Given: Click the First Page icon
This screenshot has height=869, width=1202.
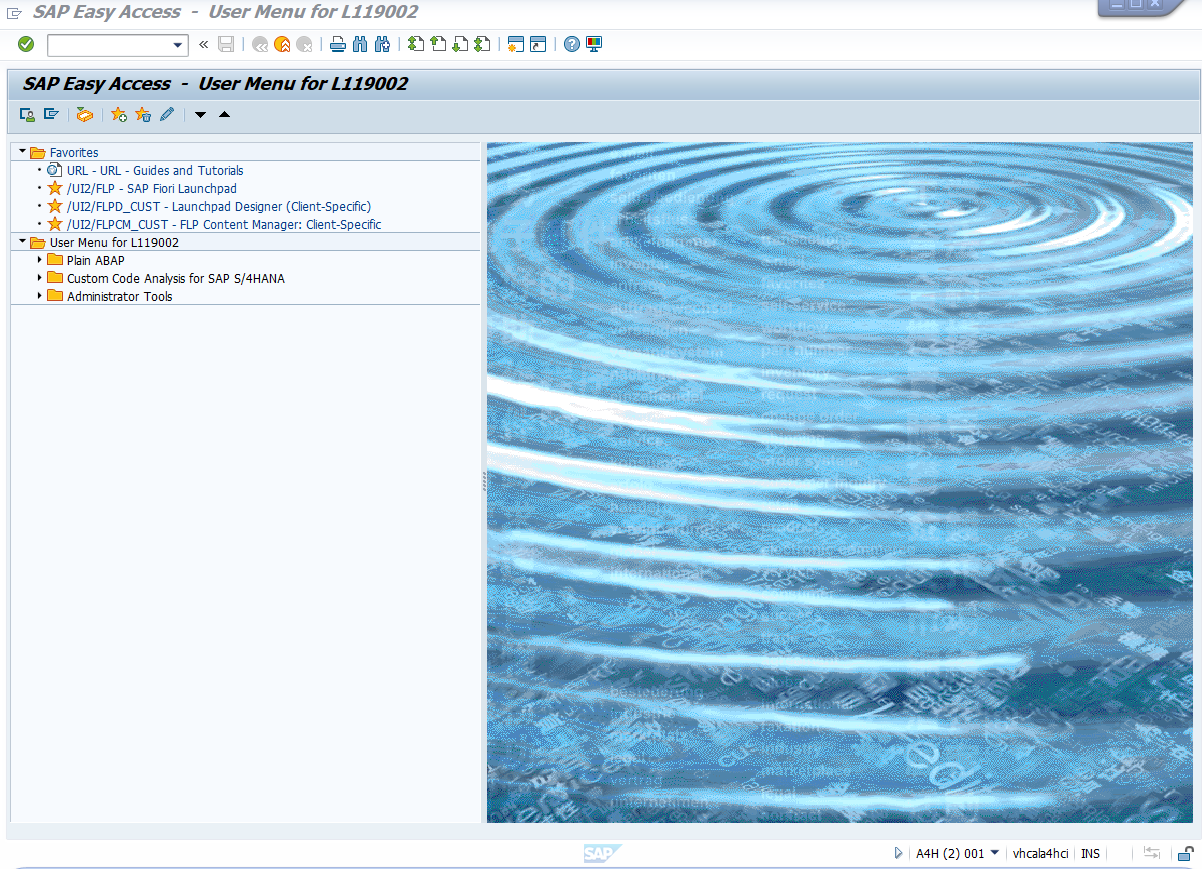Looking at the screenshot, I should pyautogui.click(x=416, y=44).
